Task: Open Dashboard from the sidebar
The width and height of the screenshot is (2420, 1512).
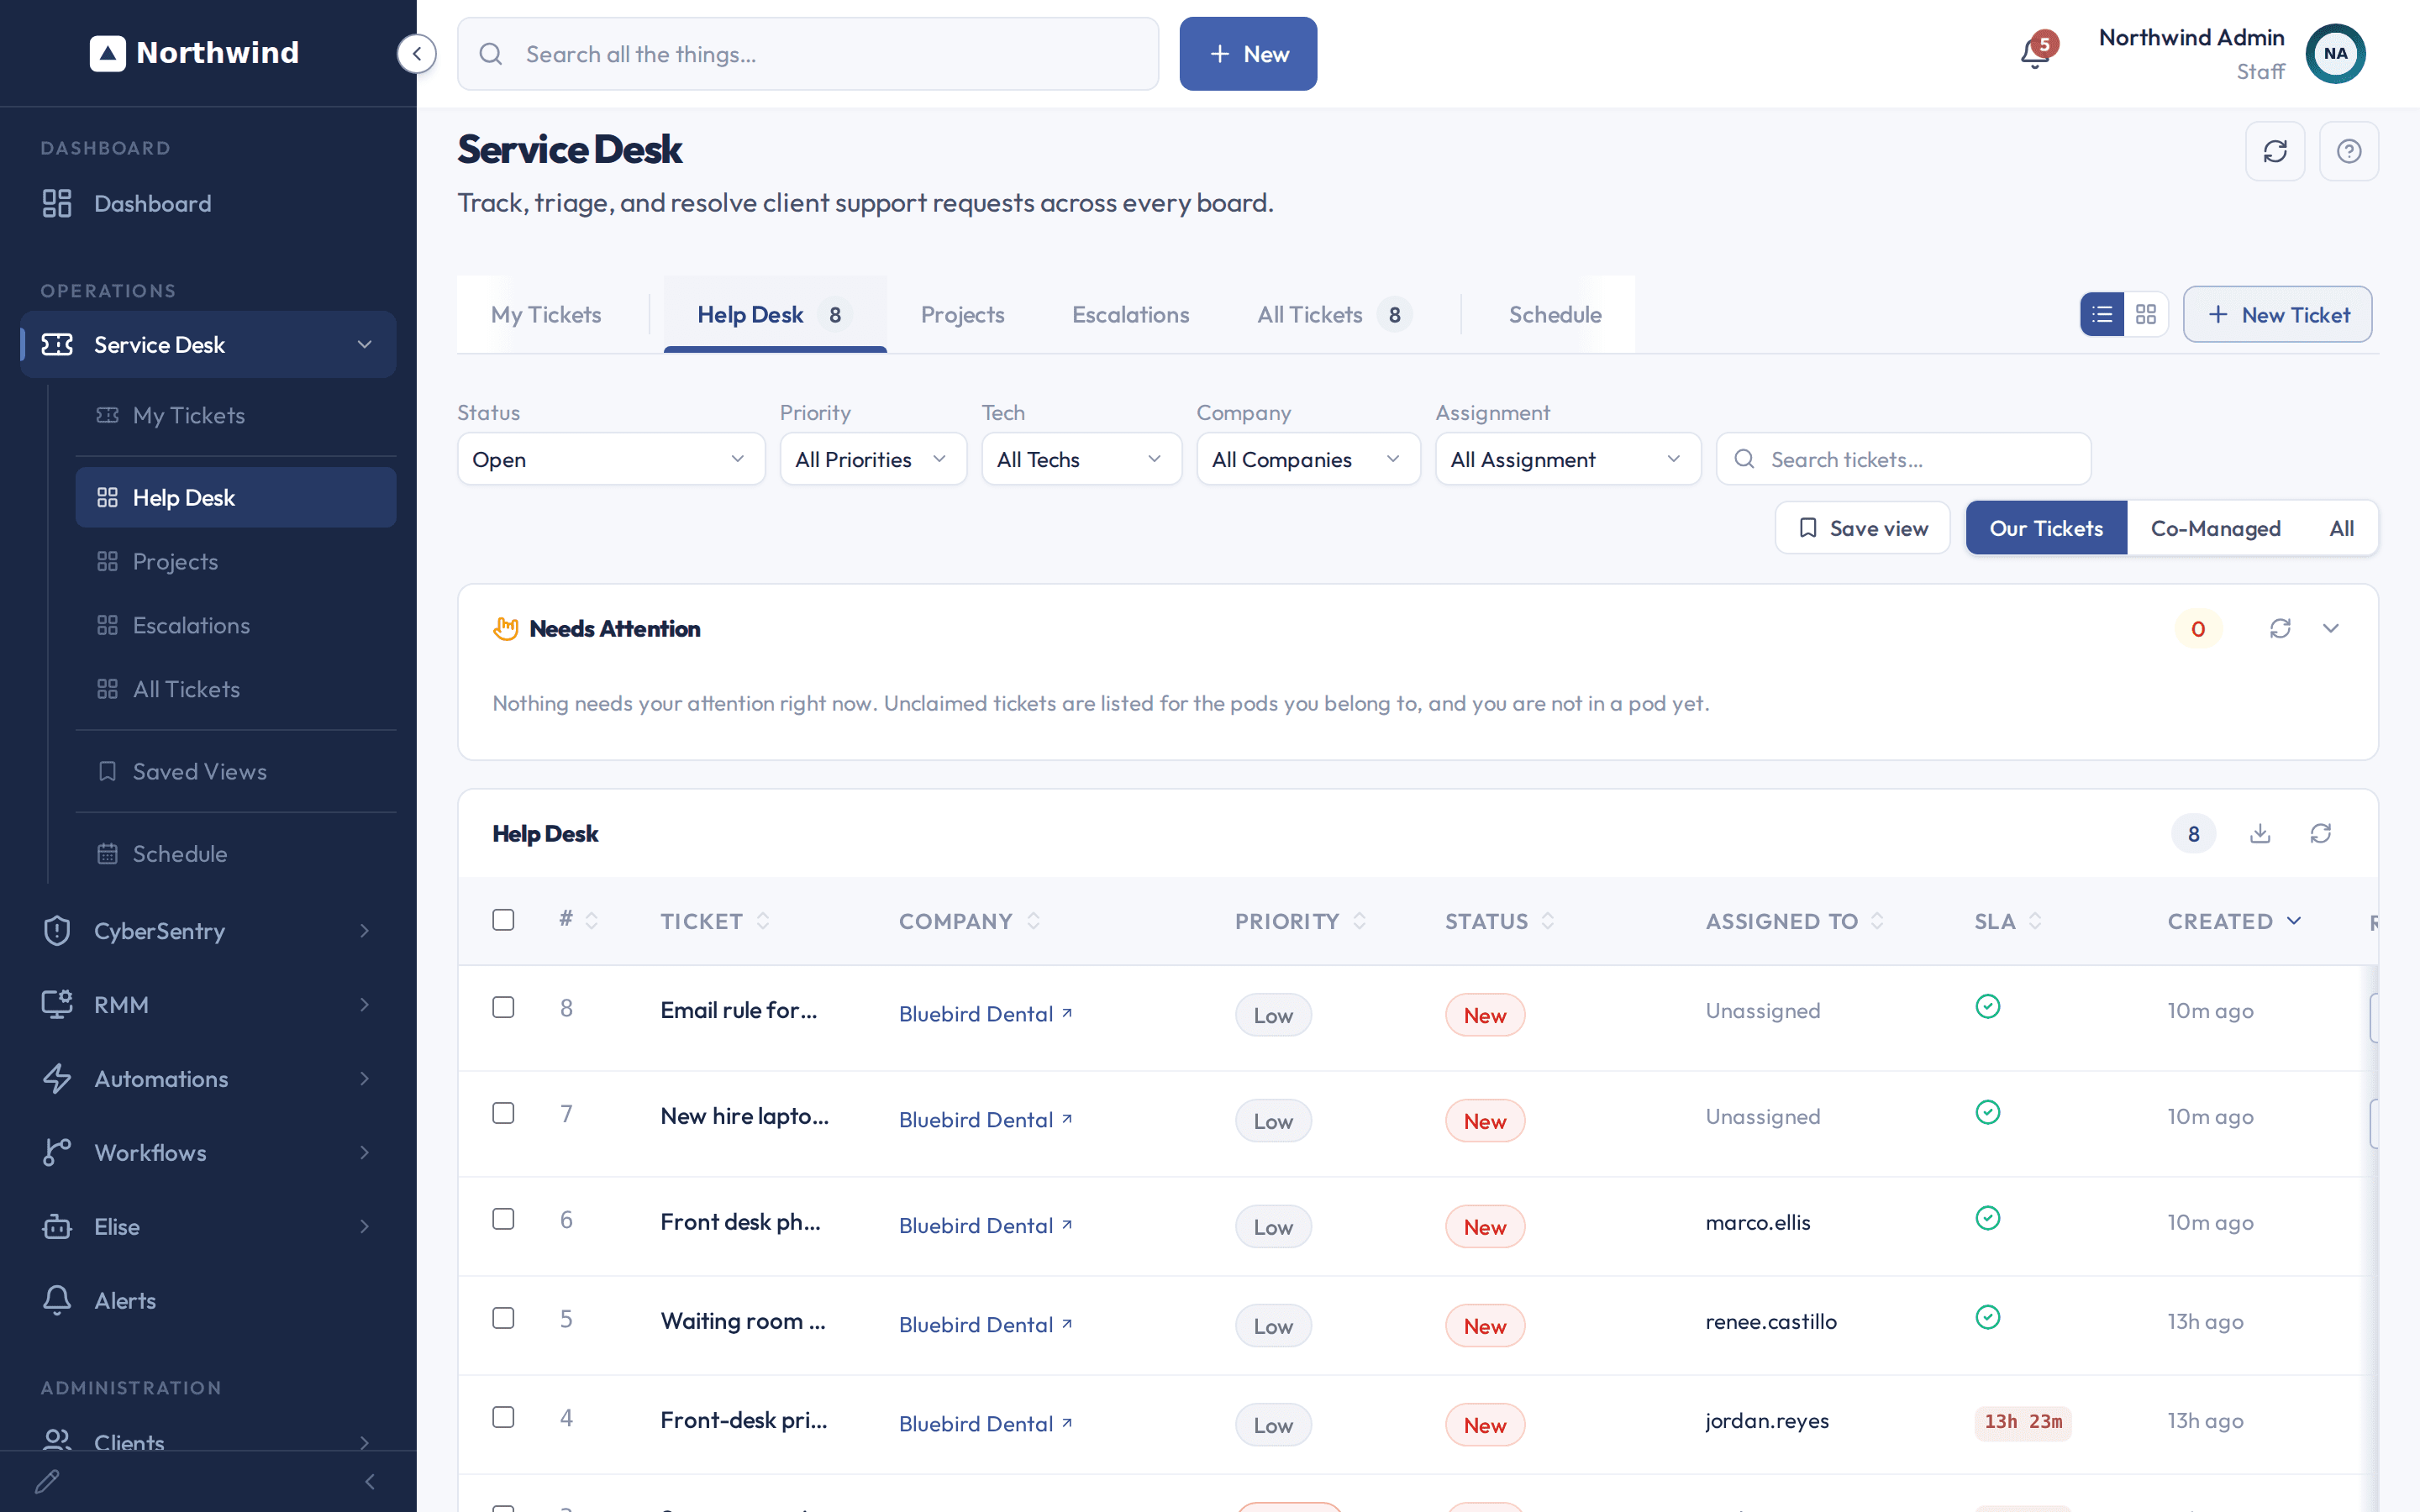Action: [x=208, y=203]
